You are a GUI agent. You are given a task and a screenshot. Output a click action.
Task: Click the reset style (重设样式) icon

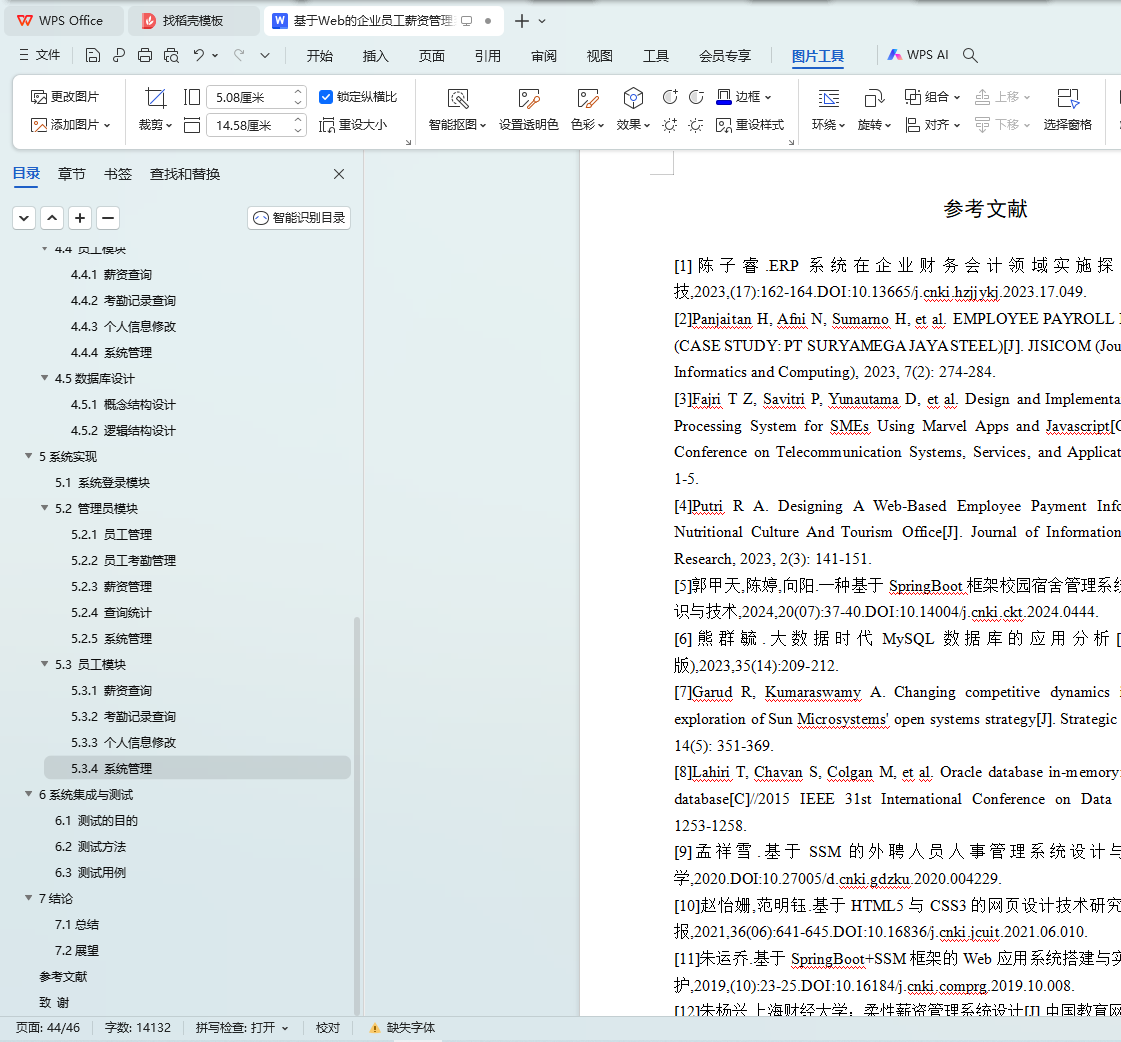coord(725,125)
